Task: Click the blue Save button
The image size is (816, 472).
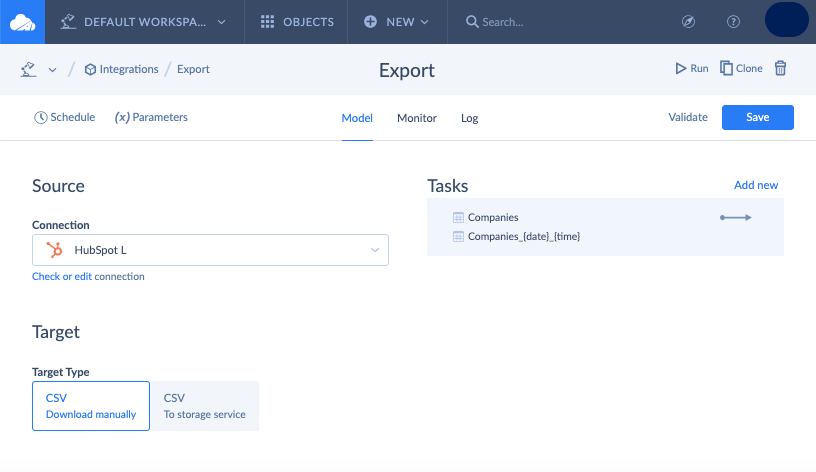Action: [758, 117]
